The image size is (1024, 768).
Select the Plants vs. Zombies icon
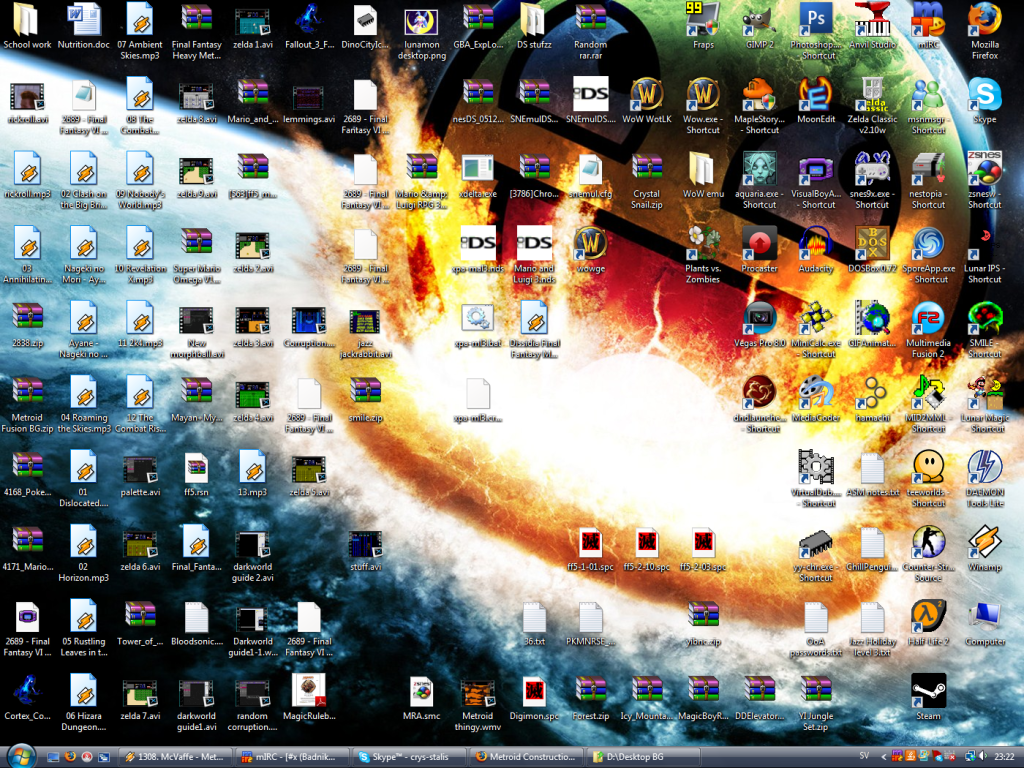pyautogui.click(x=703, y=245)
